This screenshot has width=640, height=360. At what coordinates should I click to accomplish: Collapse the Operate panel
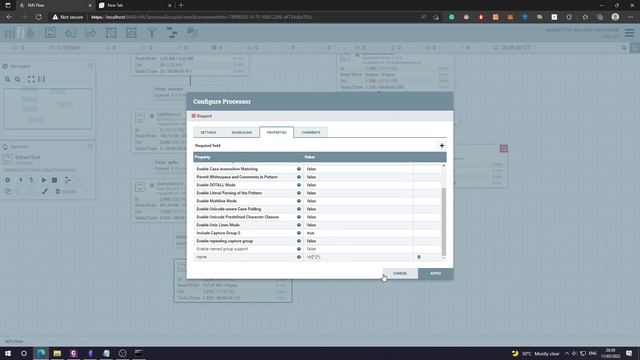90,146
